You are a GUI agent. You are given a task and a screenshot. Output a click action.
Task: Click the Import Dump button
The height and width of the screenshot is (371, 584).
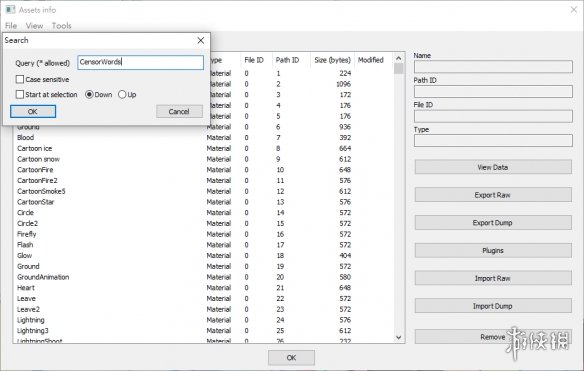click(493, 306)
